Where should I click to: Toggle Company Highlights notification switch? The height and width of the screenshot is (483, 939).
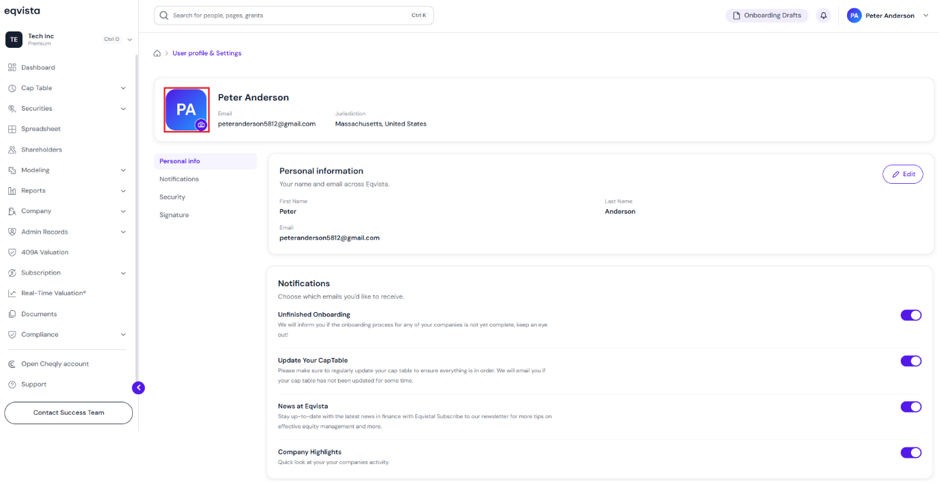[x=911, y=452]
